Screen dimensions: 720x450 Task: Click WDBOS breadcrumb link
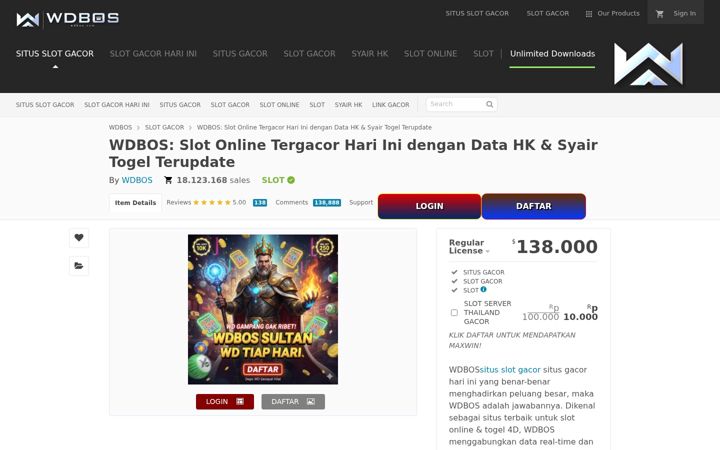(x=120, y=127)
